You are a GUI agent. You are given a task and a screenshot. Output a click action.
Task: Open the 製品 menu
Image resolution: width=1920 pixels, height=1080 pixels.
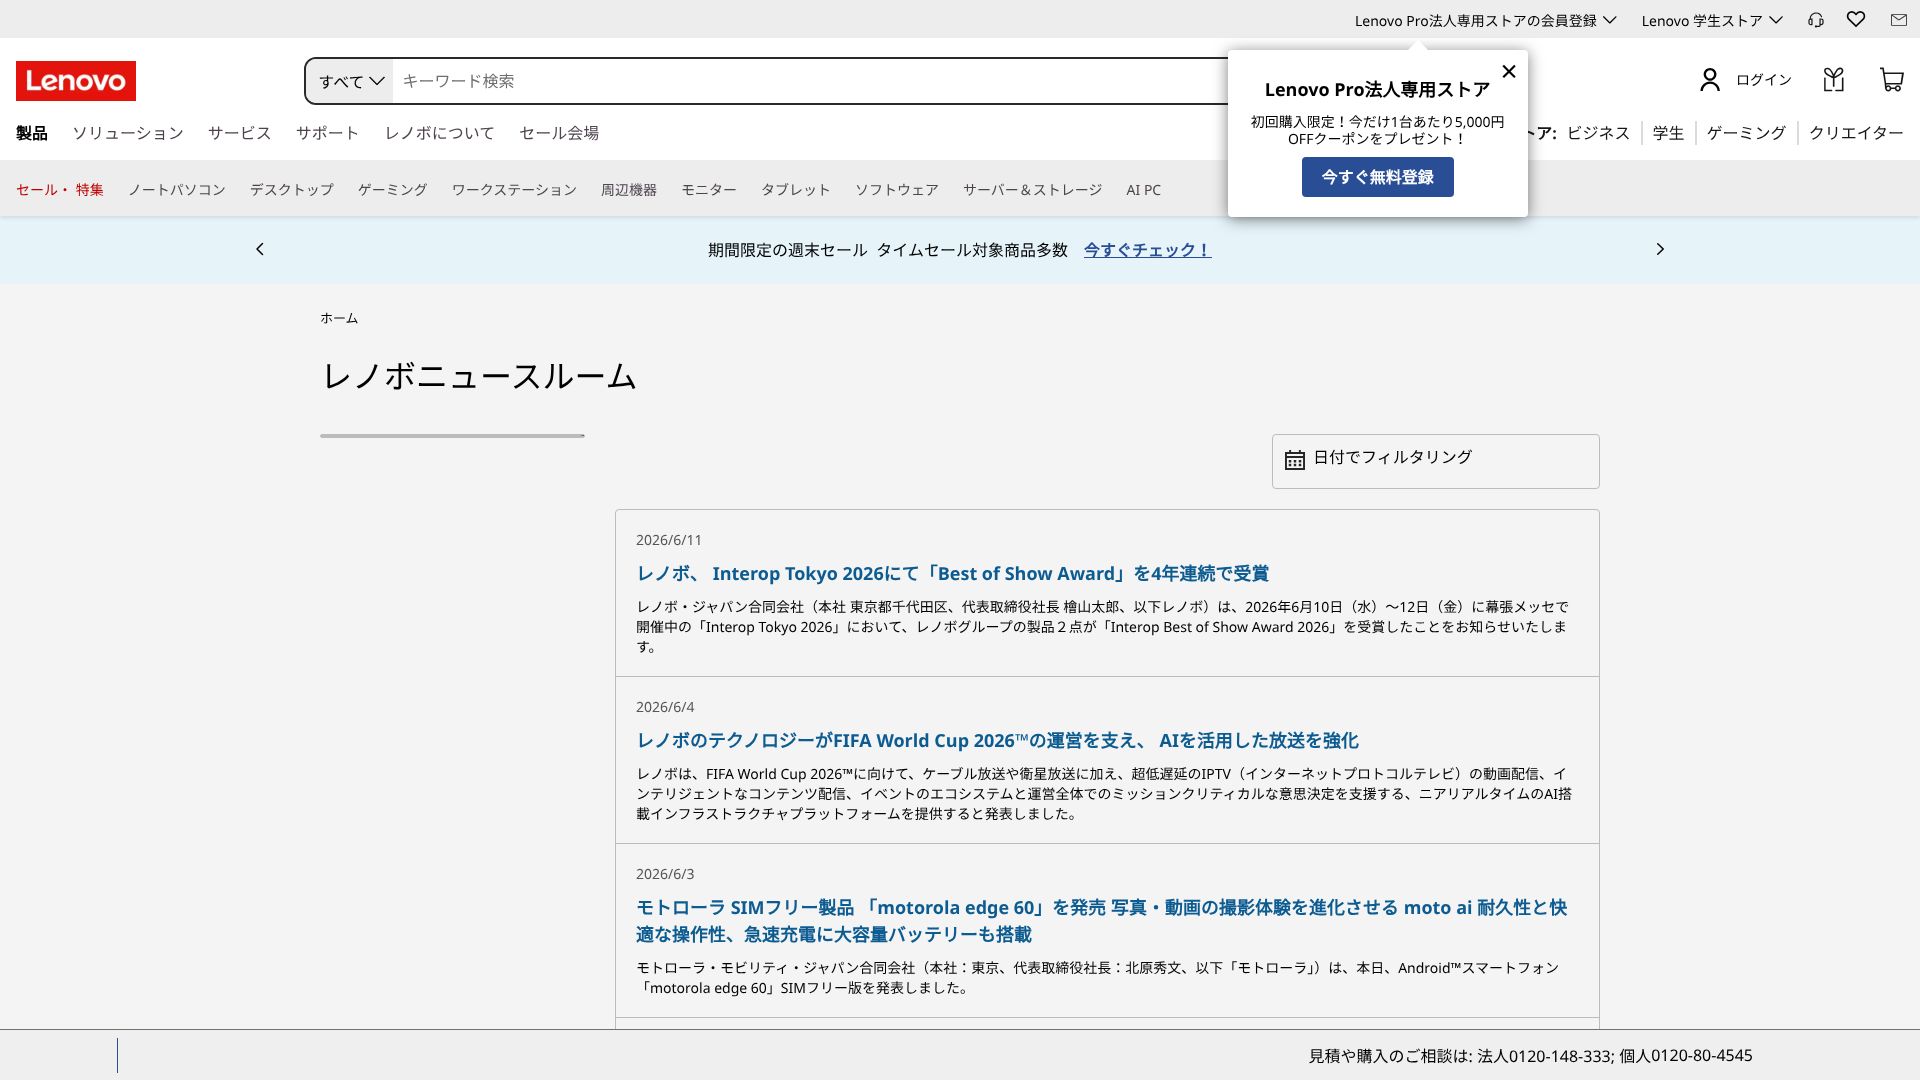pyautogui.click(x=32, y=133)
